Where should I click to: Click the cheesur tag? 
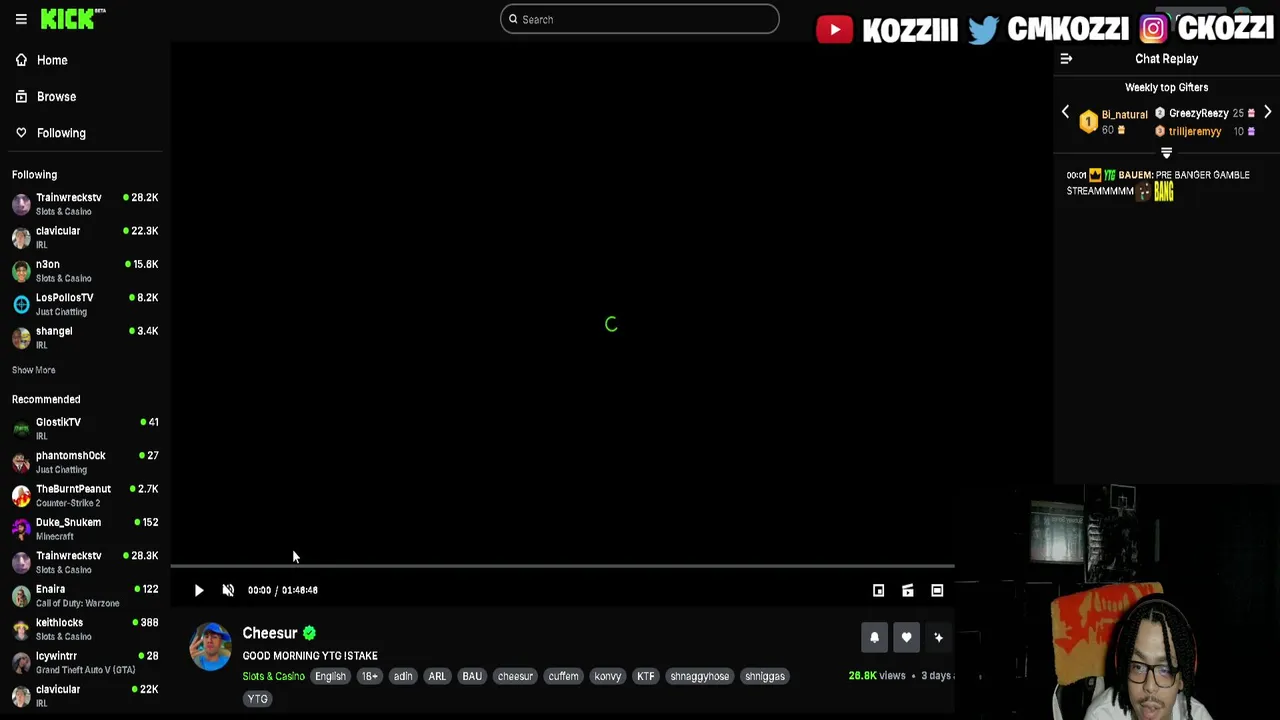[515, 676]
